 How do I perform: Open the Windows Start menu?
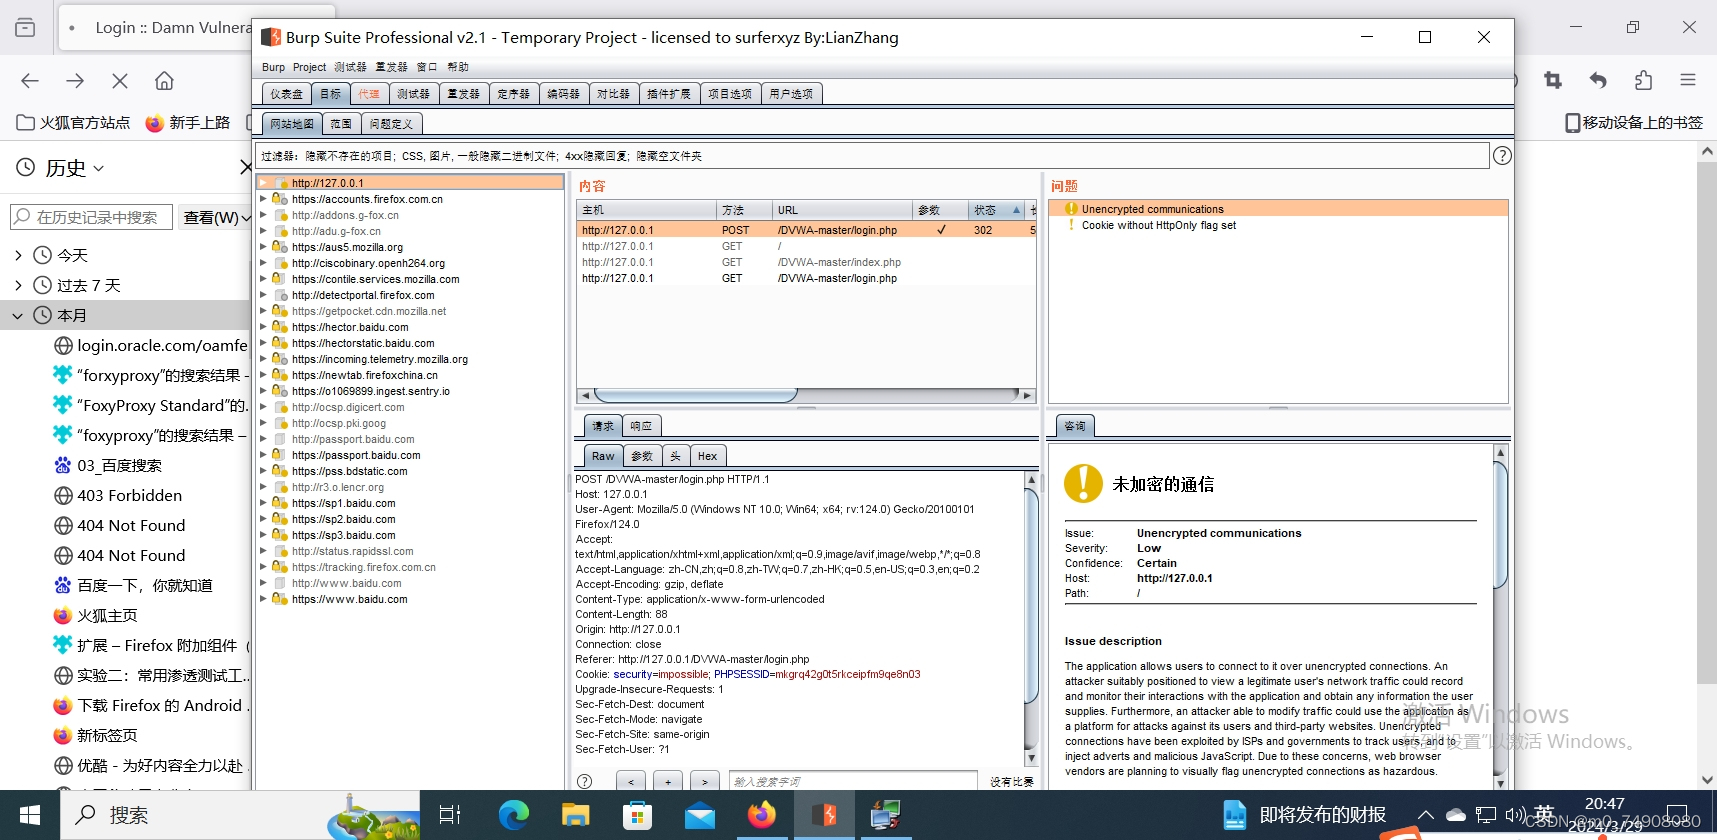tap(30, 815)
